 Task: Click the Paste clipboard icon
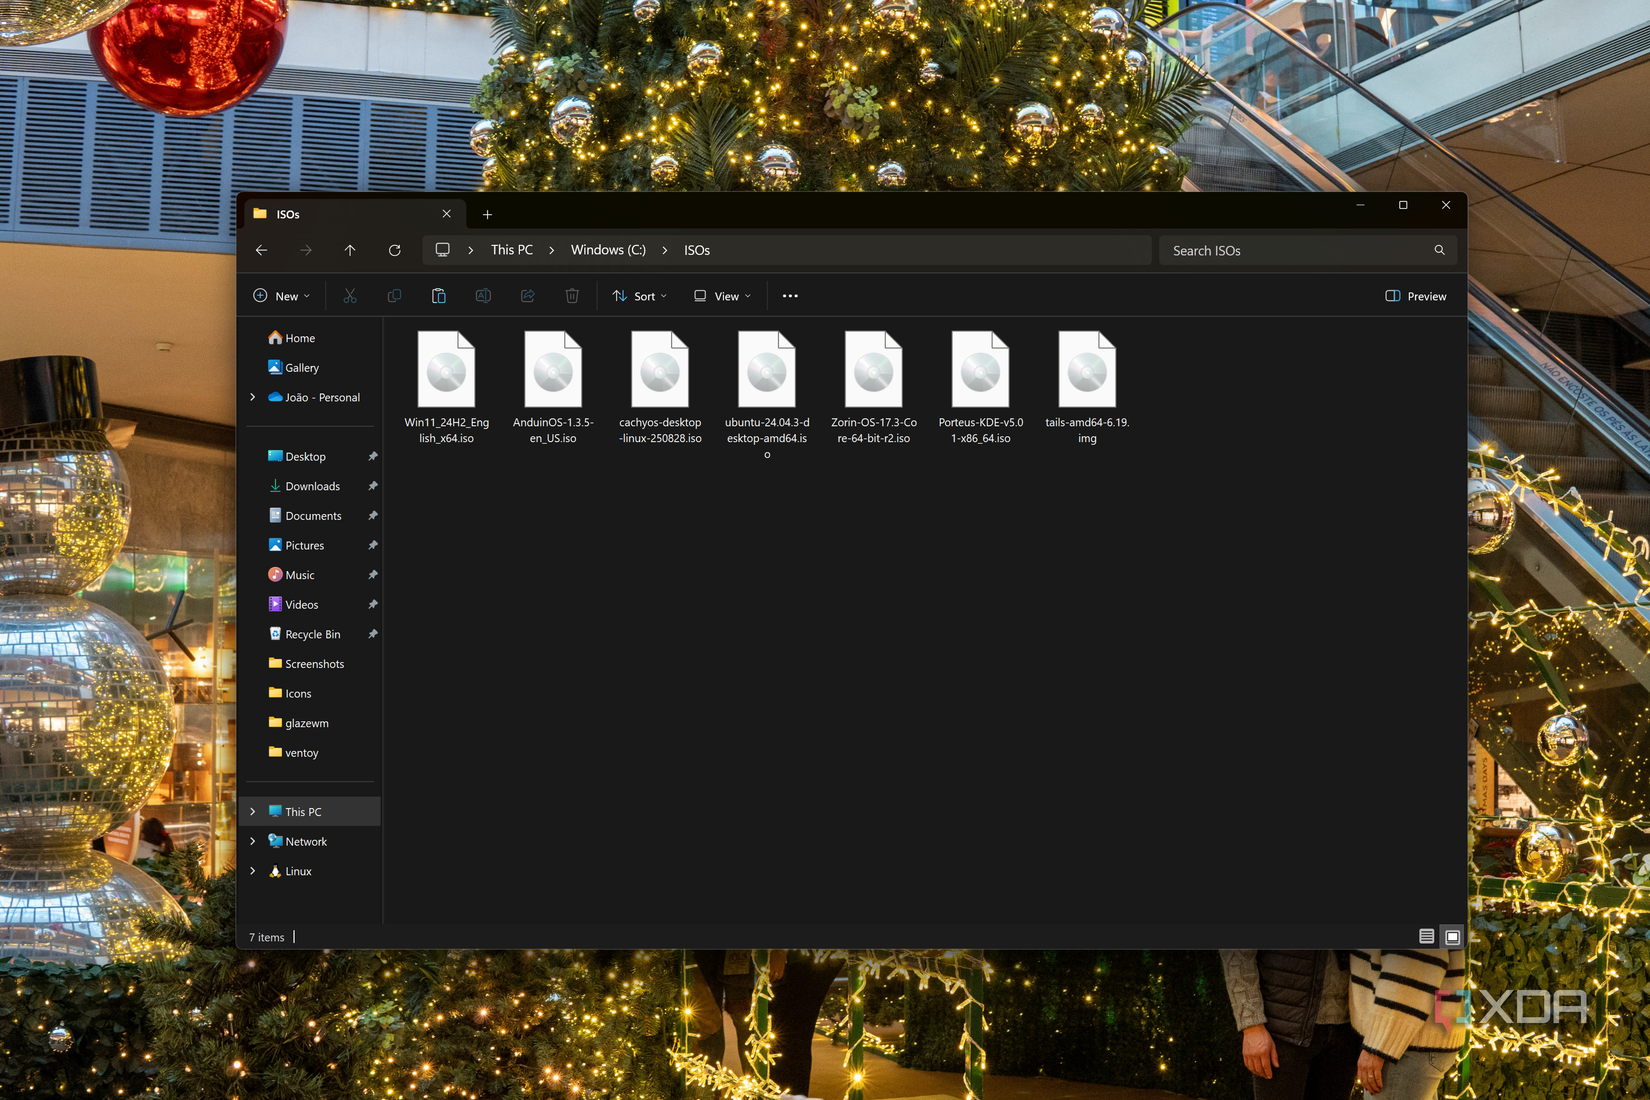tap(438, 296)
